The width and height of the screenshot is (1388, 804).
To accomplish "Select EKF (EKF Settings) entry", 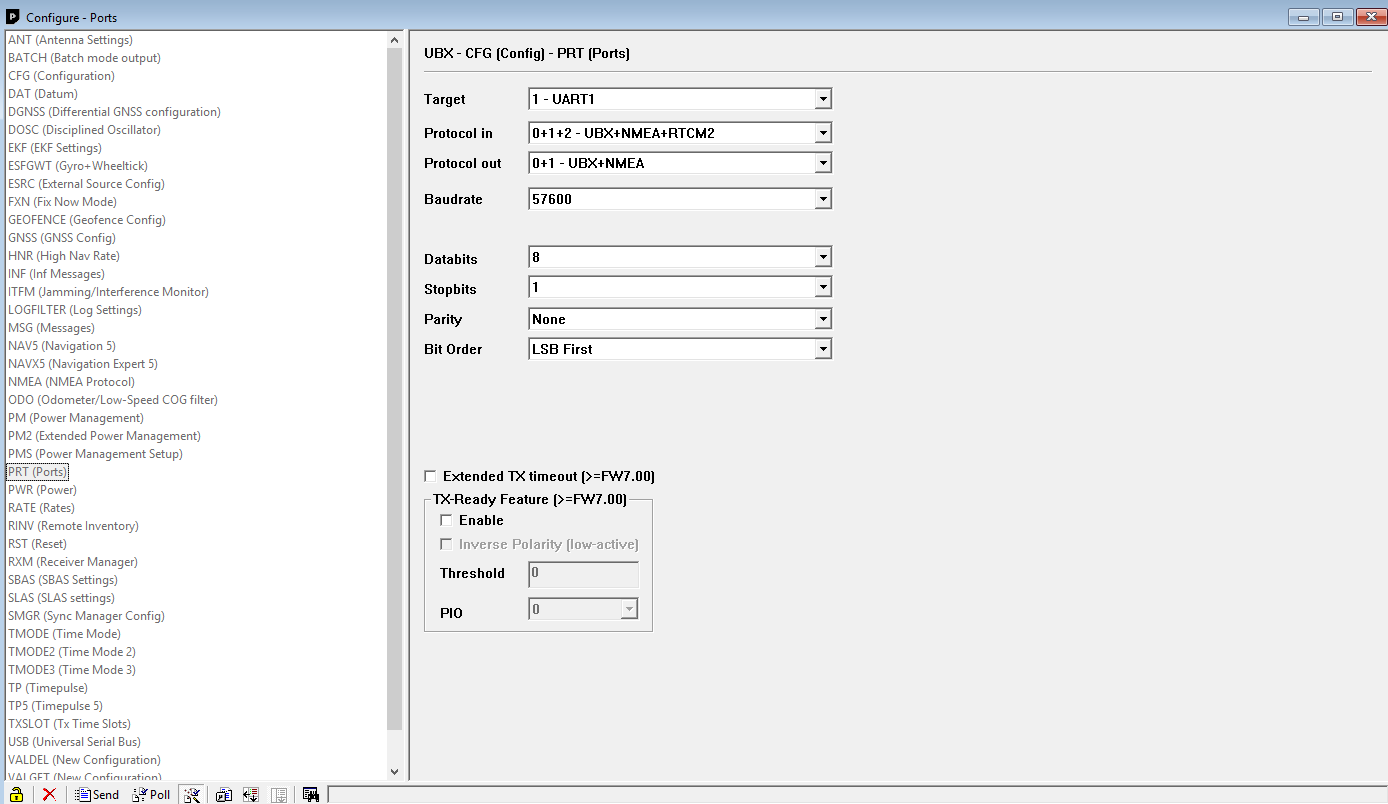I will pyautogui.click(x=55, y=148).
